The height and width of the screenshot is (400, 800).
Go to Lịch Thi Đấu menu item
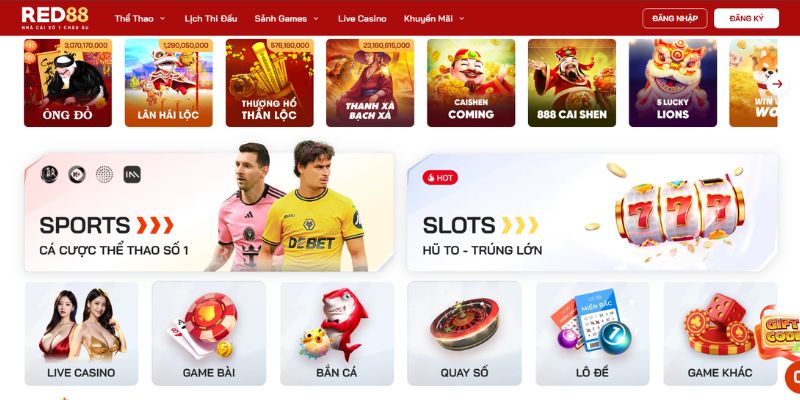pos(211,18)
